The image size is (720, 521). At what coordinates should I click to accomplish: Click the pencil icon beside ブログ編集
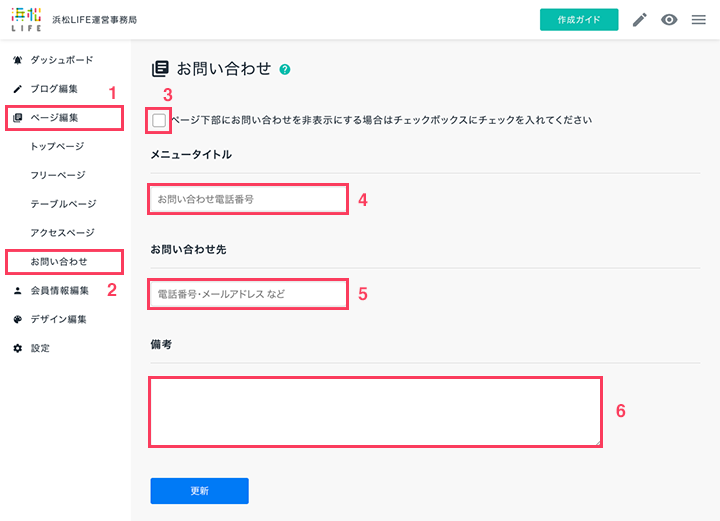click(17, 89)
